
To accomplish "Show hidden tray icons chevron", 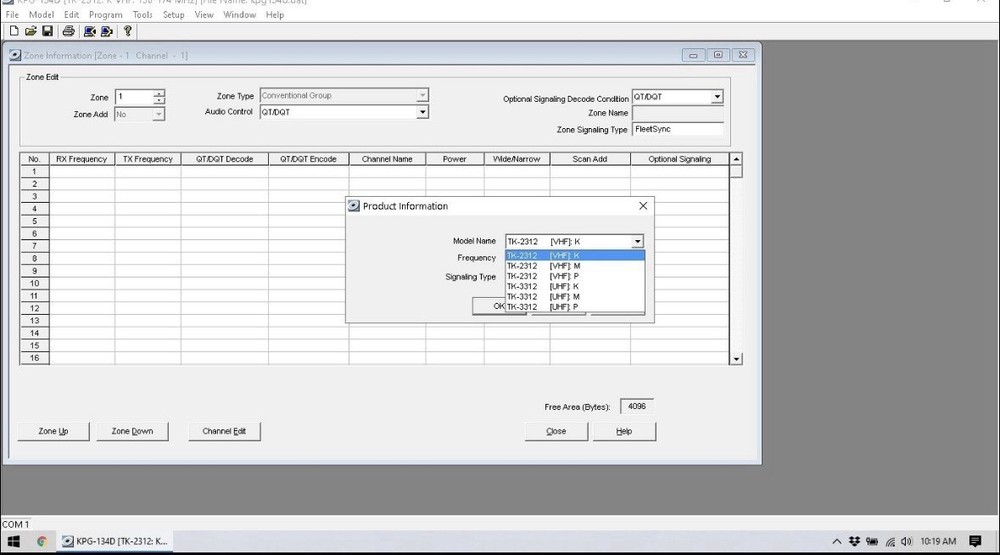I will pos(837,542).
